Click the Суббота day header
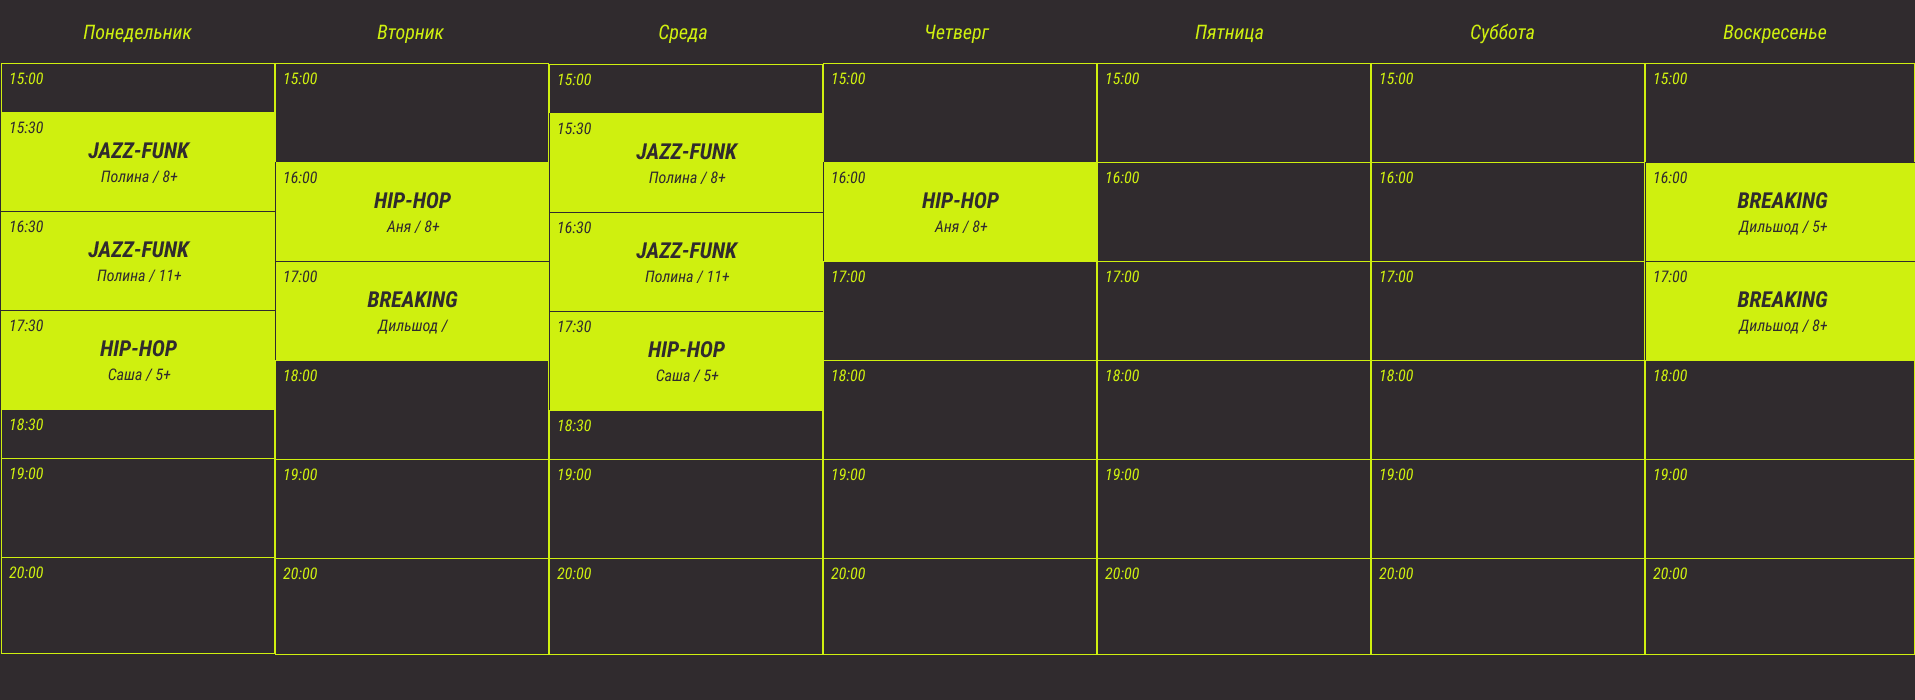The width and height of the screenshot is (1915, 700). coord(1502,32)
